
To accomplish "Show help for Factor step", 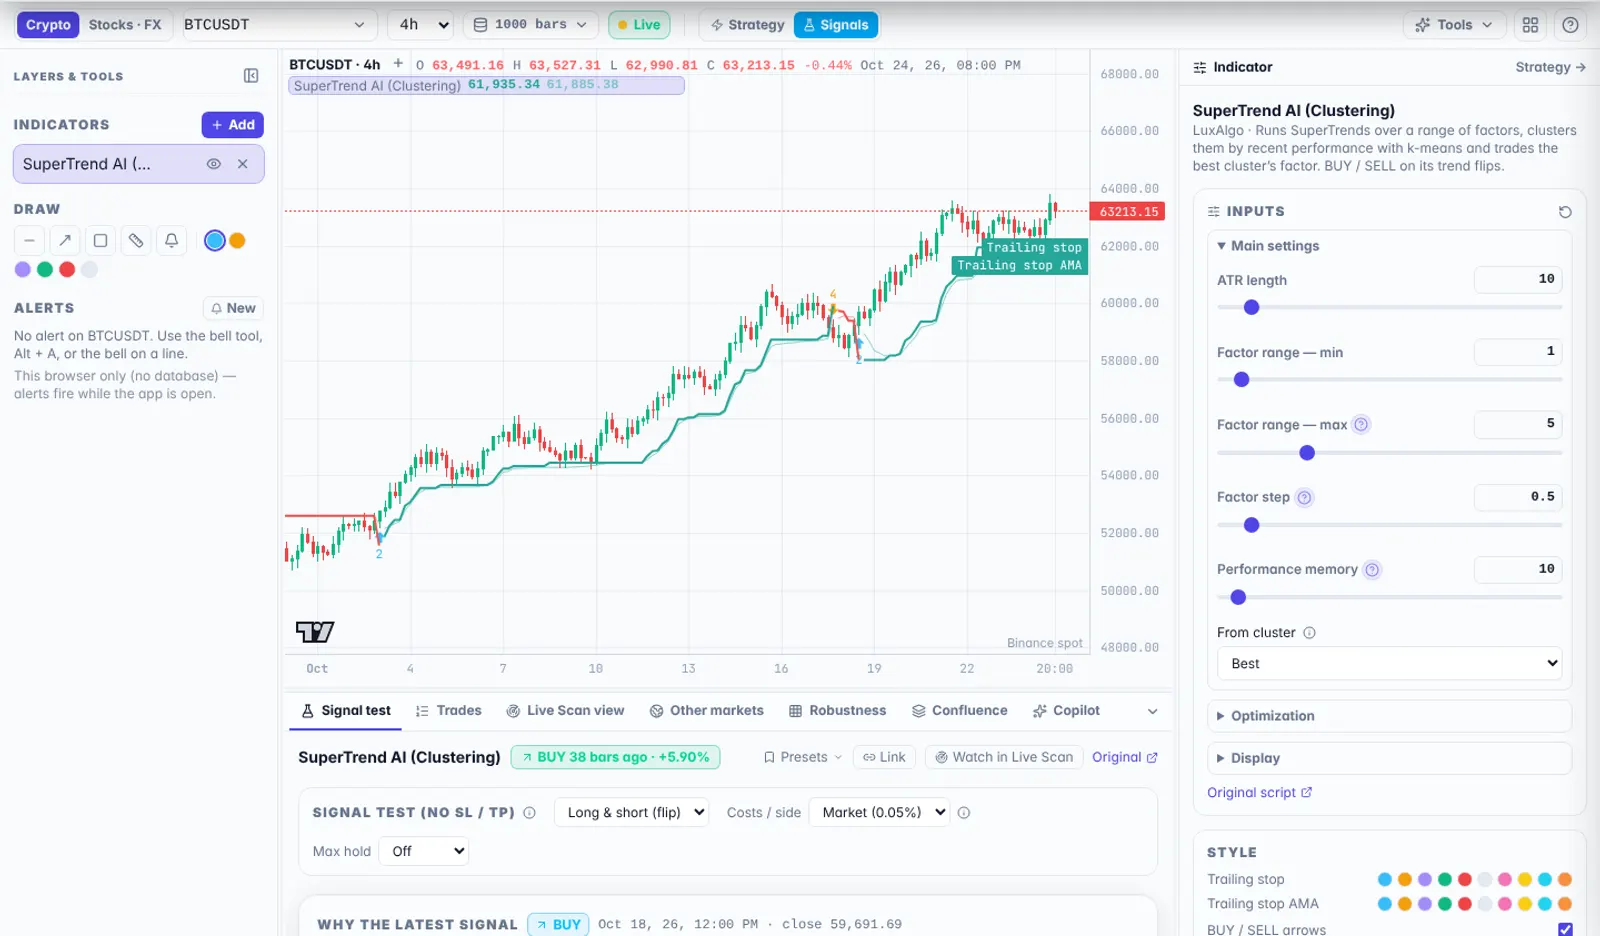I will [1304, 497].
